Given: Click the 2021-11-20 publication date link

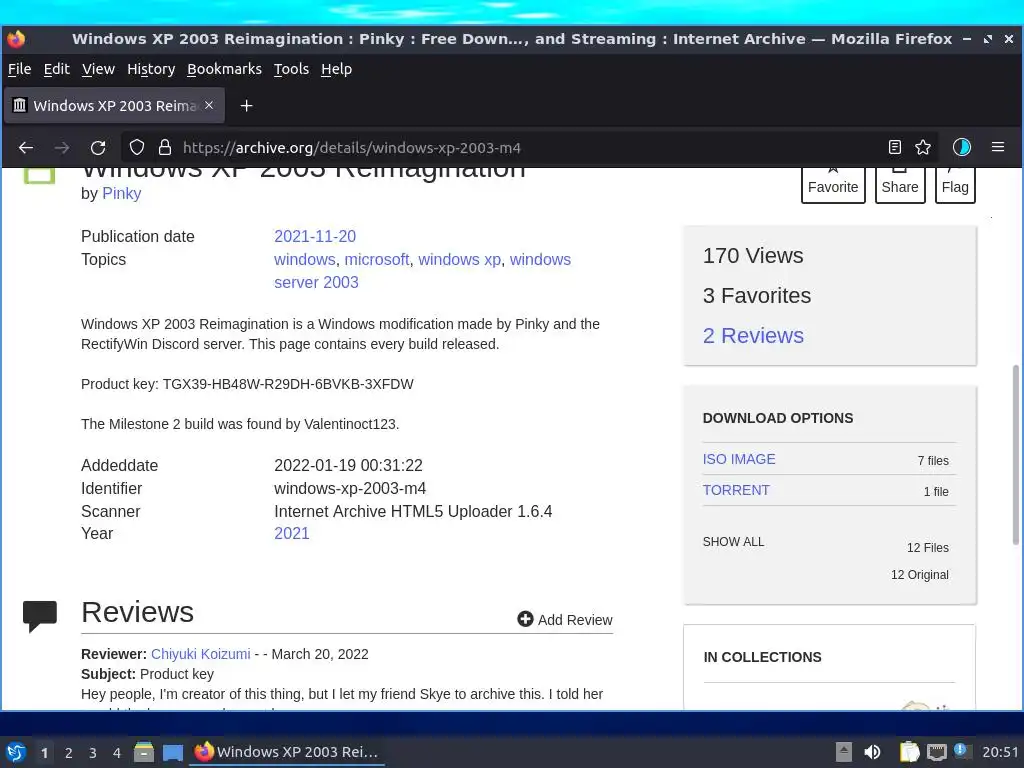Looking at the screenshot, I should pos(315,236).
